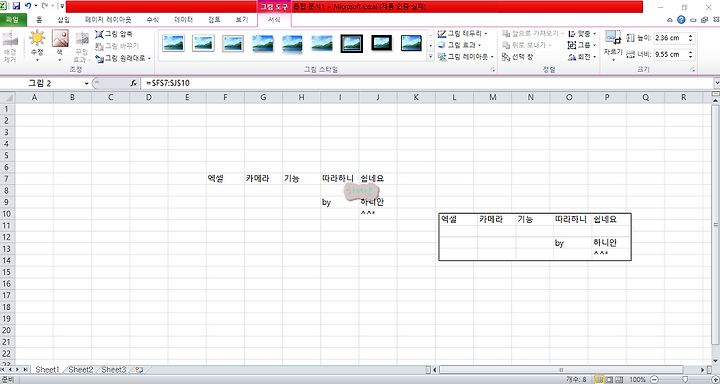Select row 7 header
This screenshot has height=384, width=720.
7,179
